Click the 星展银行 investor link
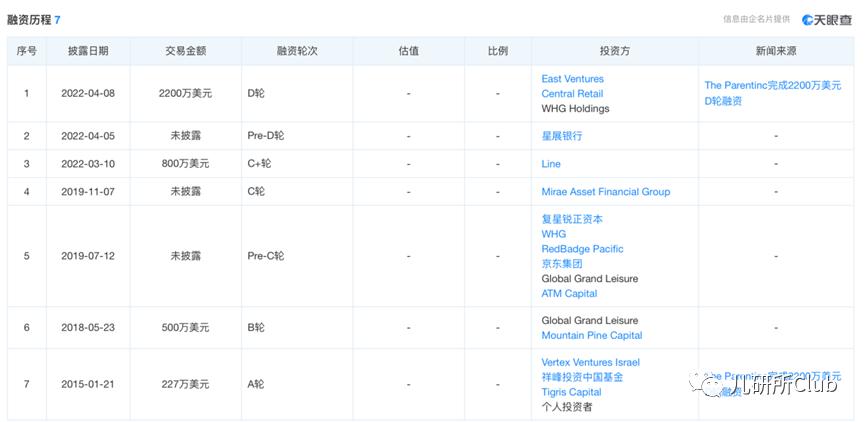The image size is (865, 422). click(561, 136)
